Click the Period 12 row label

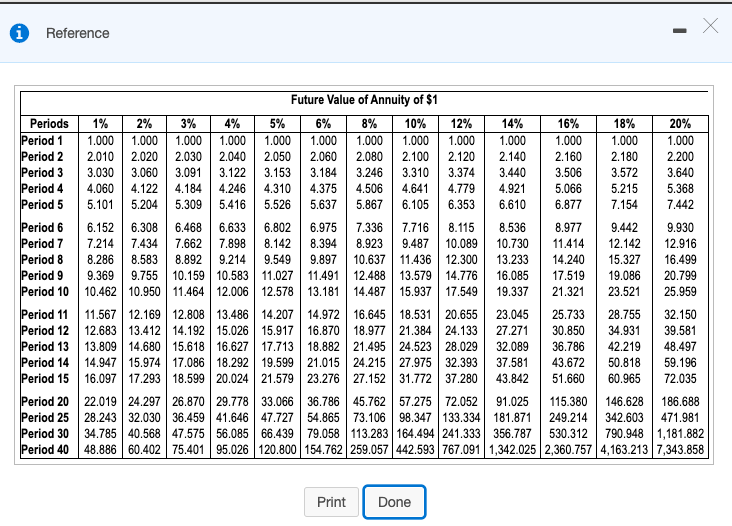pos(45,330)
